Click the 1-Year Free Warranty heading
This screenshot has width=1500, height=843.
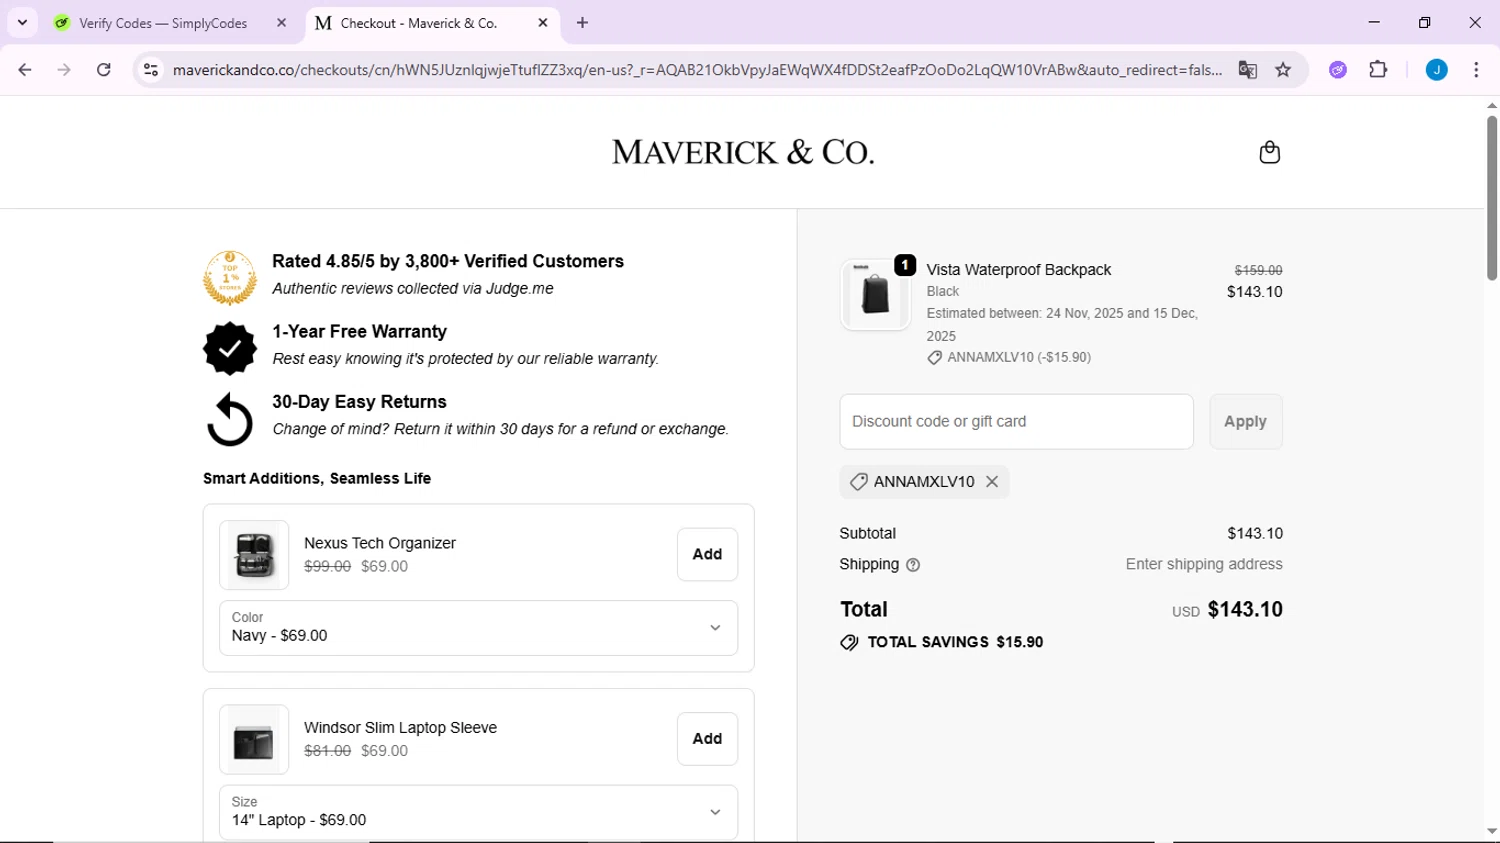(x=359, y=332)
